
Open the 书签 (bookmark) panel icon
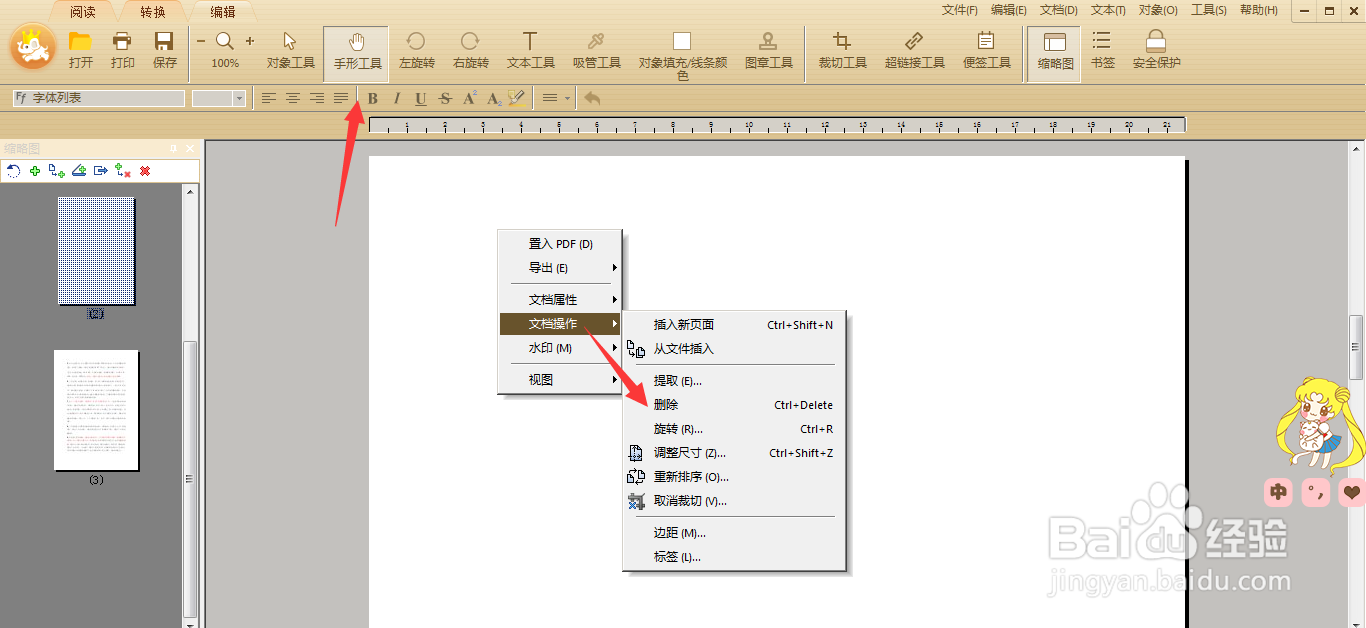[x=1102, y=52]
